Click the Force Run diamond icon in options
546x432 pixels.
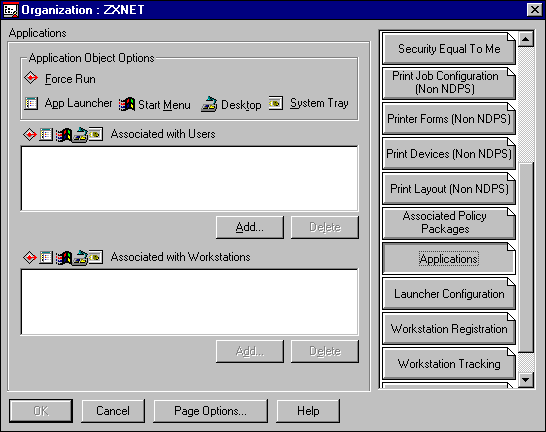tap(31, 78)
